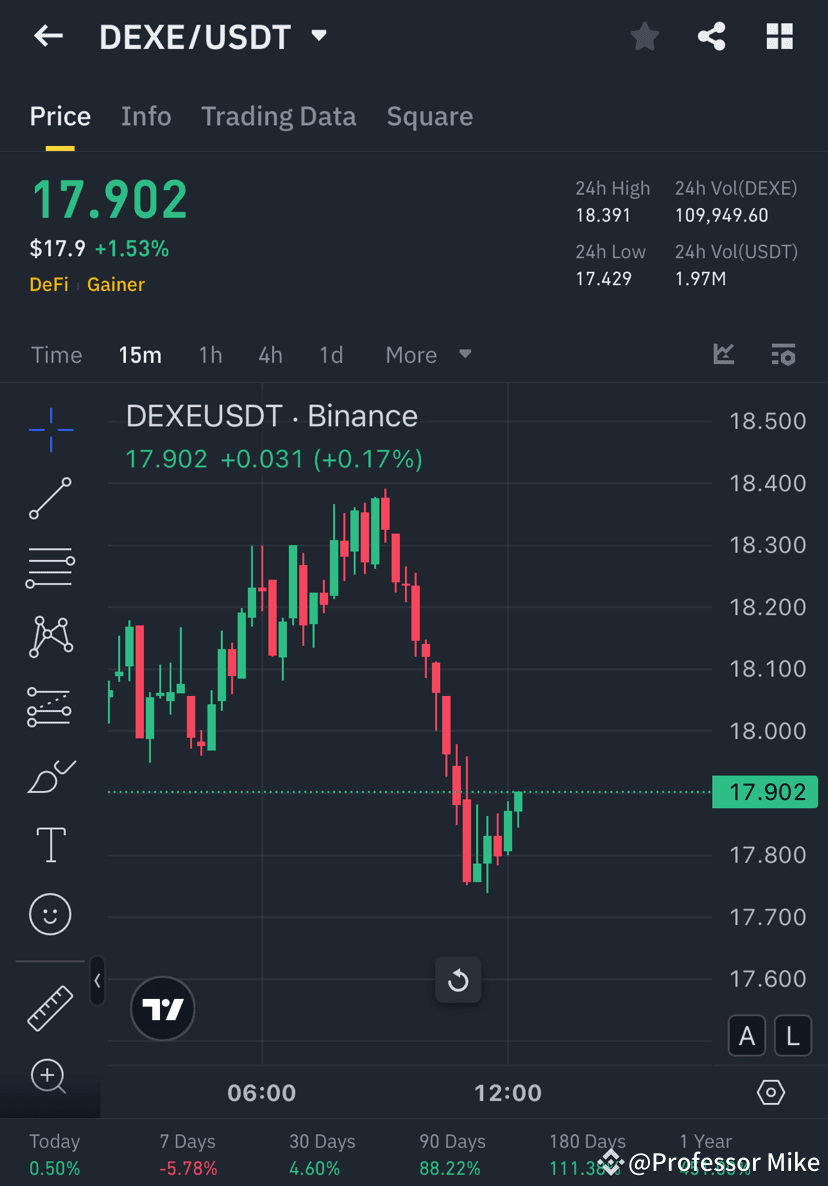
Task: Enable auto scale with the A button
Action: point(747,1035)
